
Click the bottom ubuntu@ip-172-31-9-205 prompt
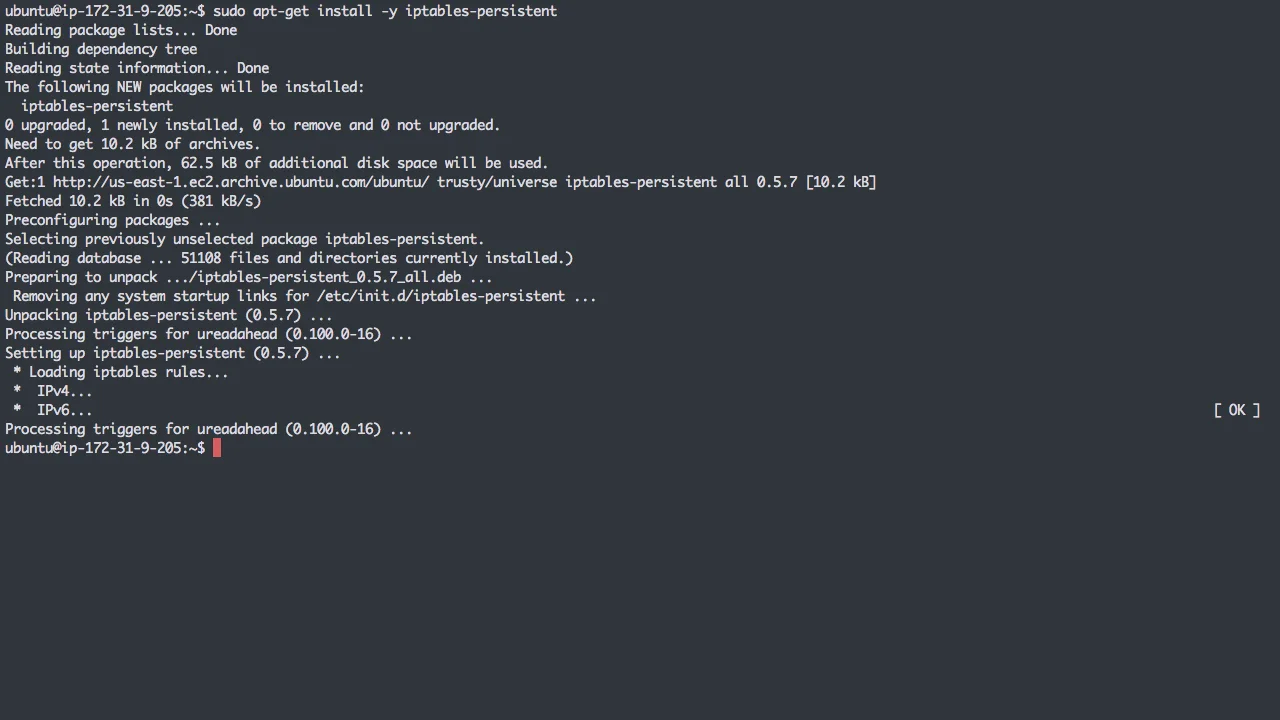105,448
